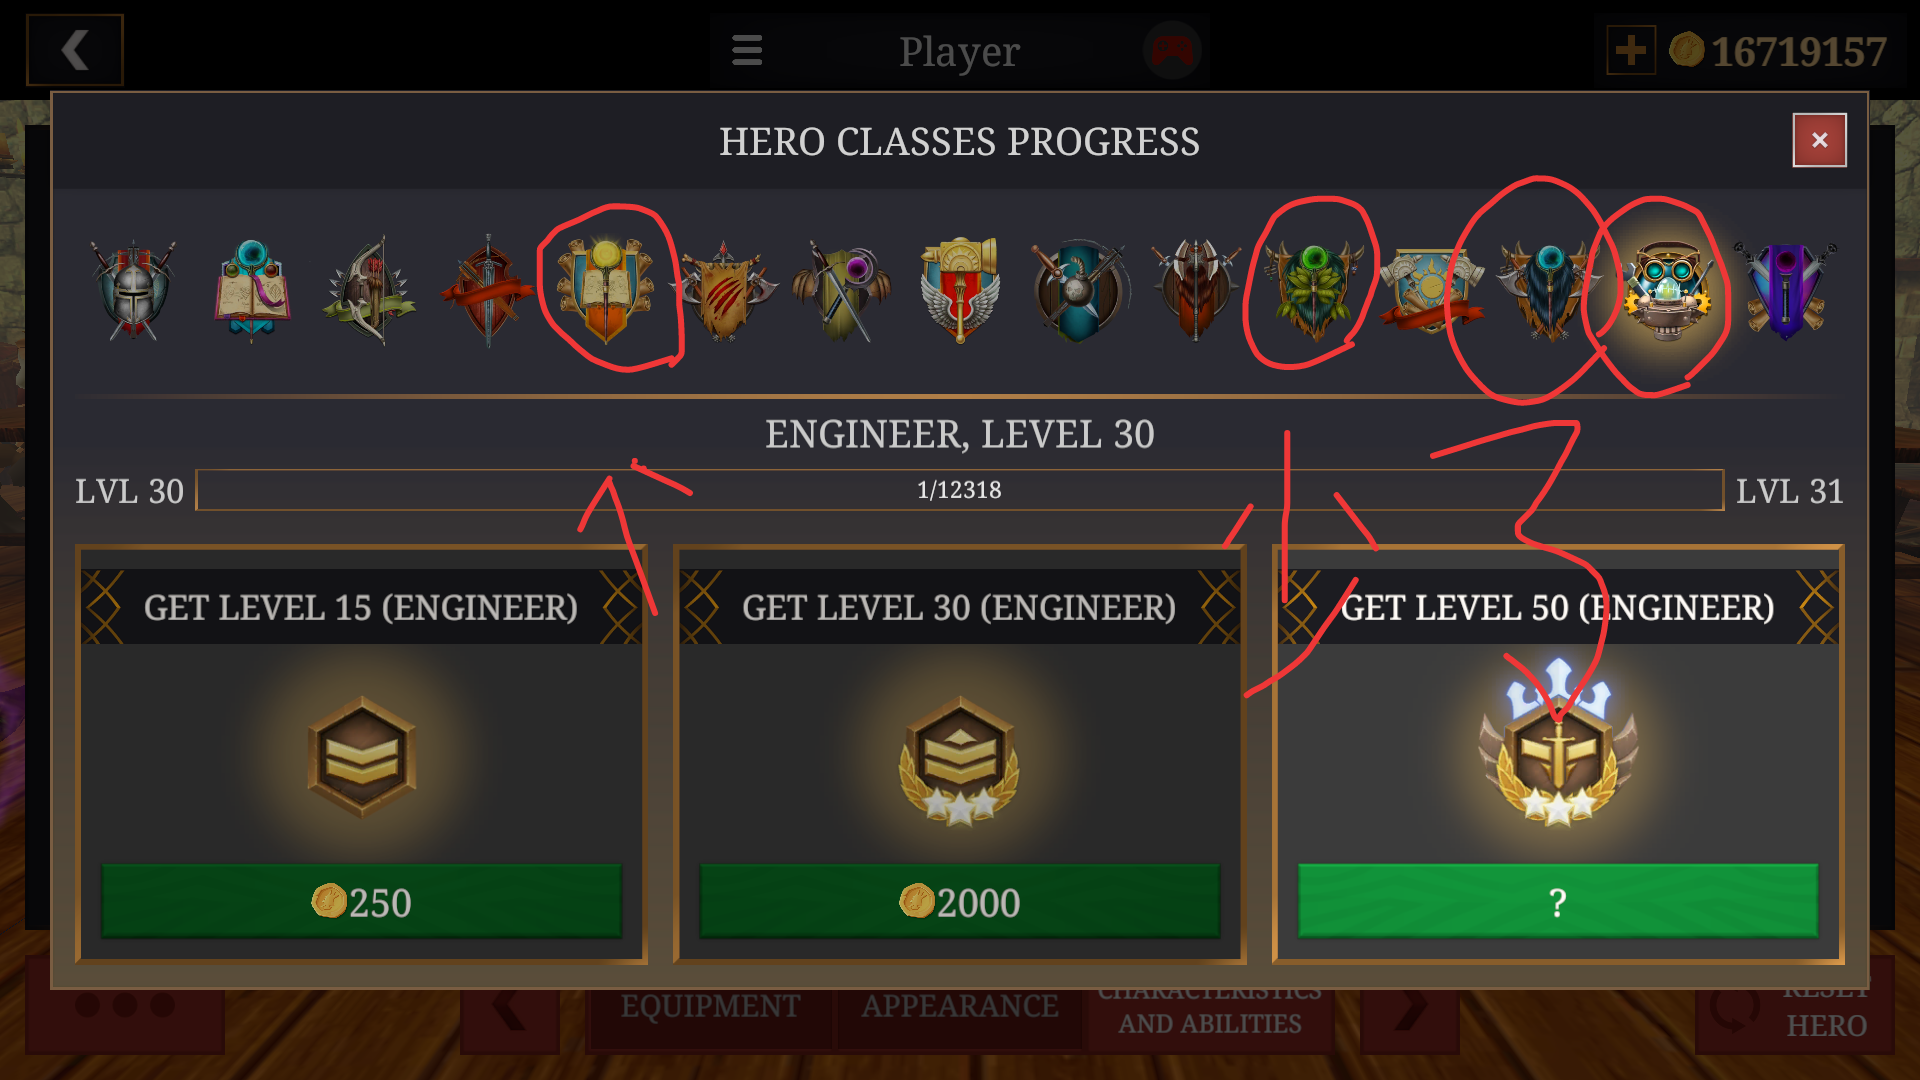Select the red sword shield emblem
Viewport: 1920px width, 1080px height.
click(487, 291)
